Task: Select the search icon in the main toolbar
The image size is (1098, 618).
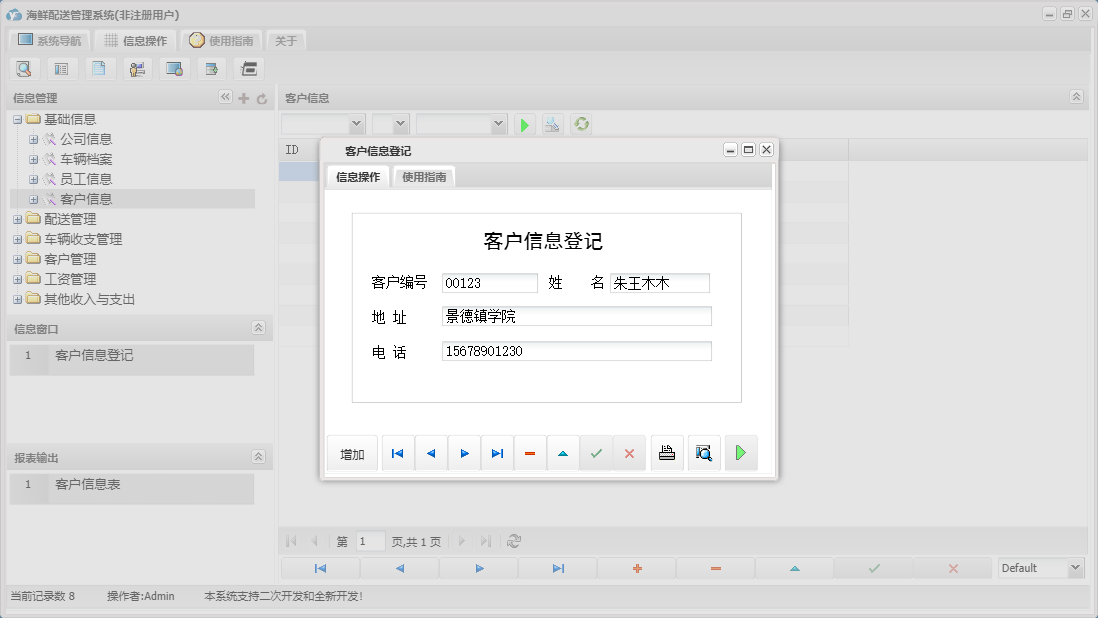Action: (24, 68)
